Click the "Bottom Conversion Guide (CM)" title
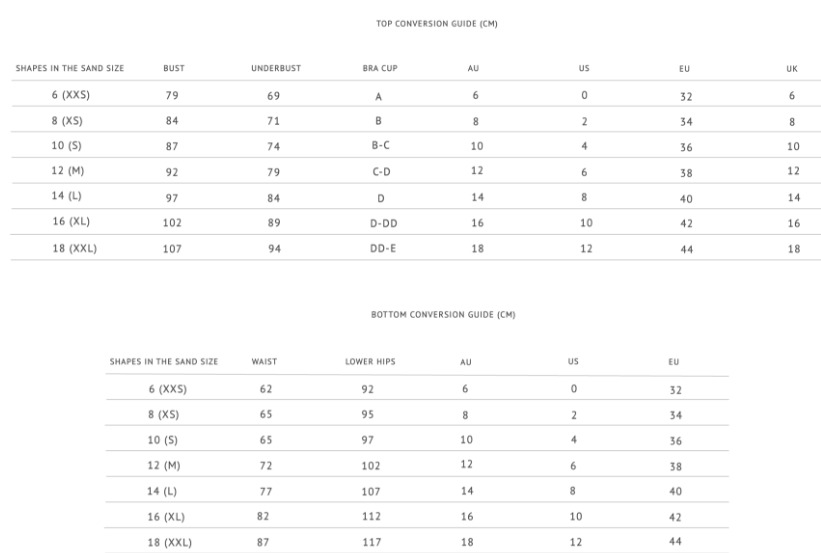 [442, 314]
